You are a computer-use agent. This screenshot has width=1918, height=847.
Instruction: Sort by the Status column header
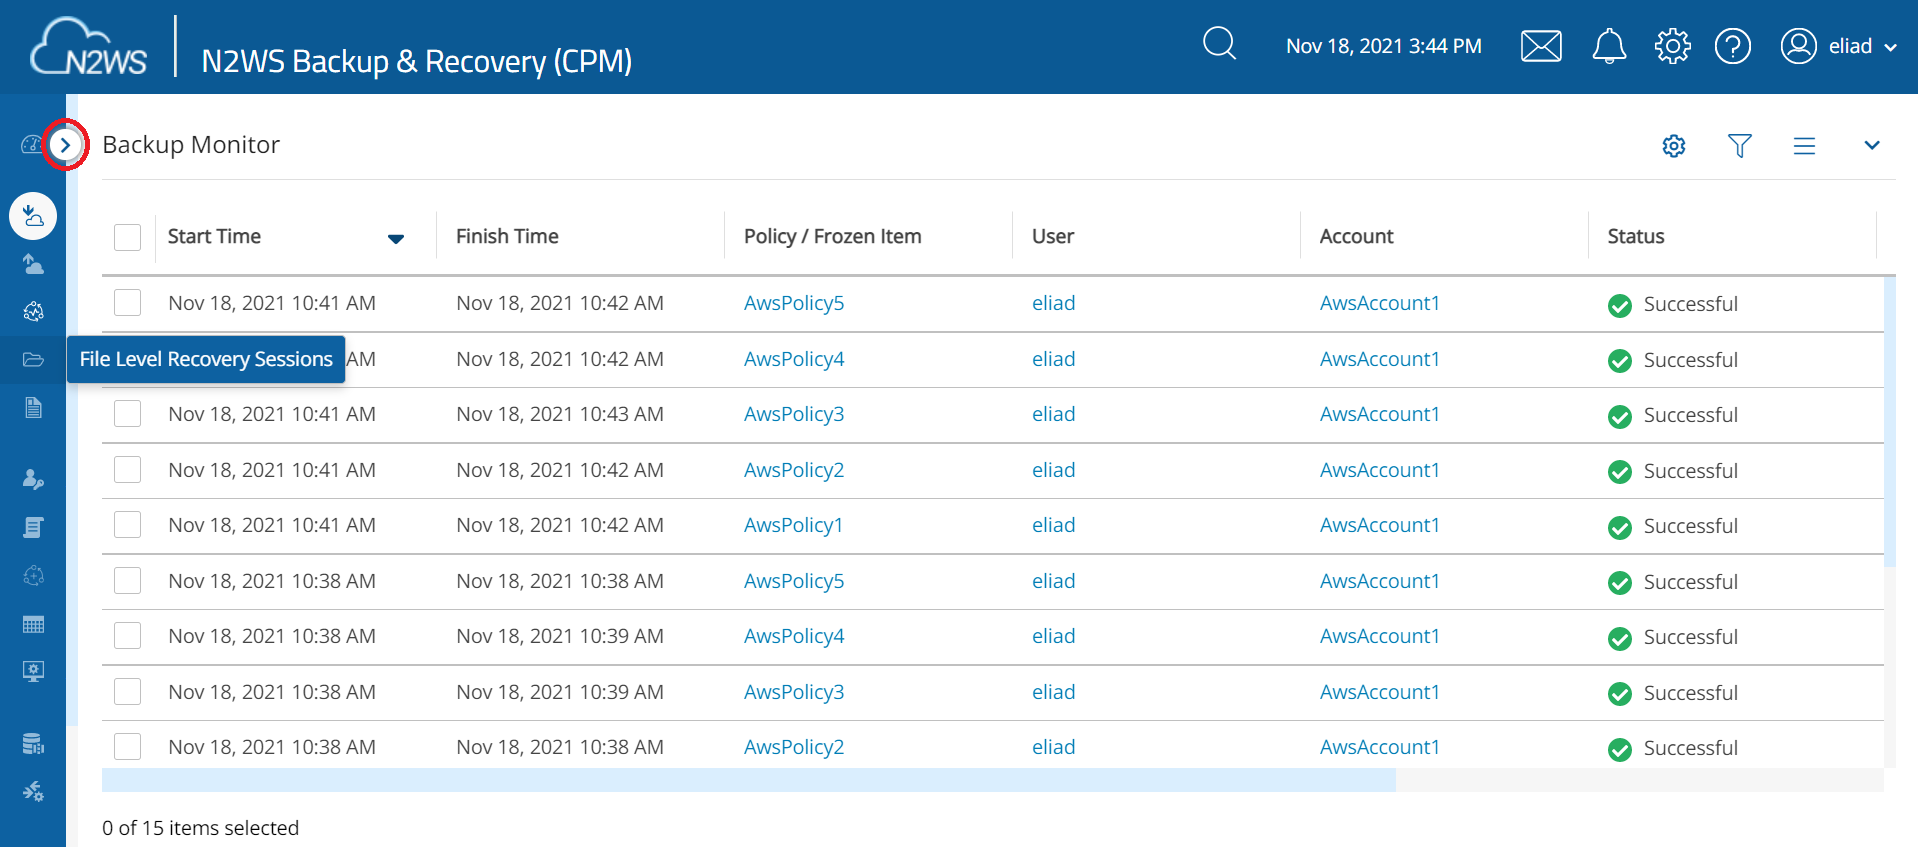(1636, 237)
